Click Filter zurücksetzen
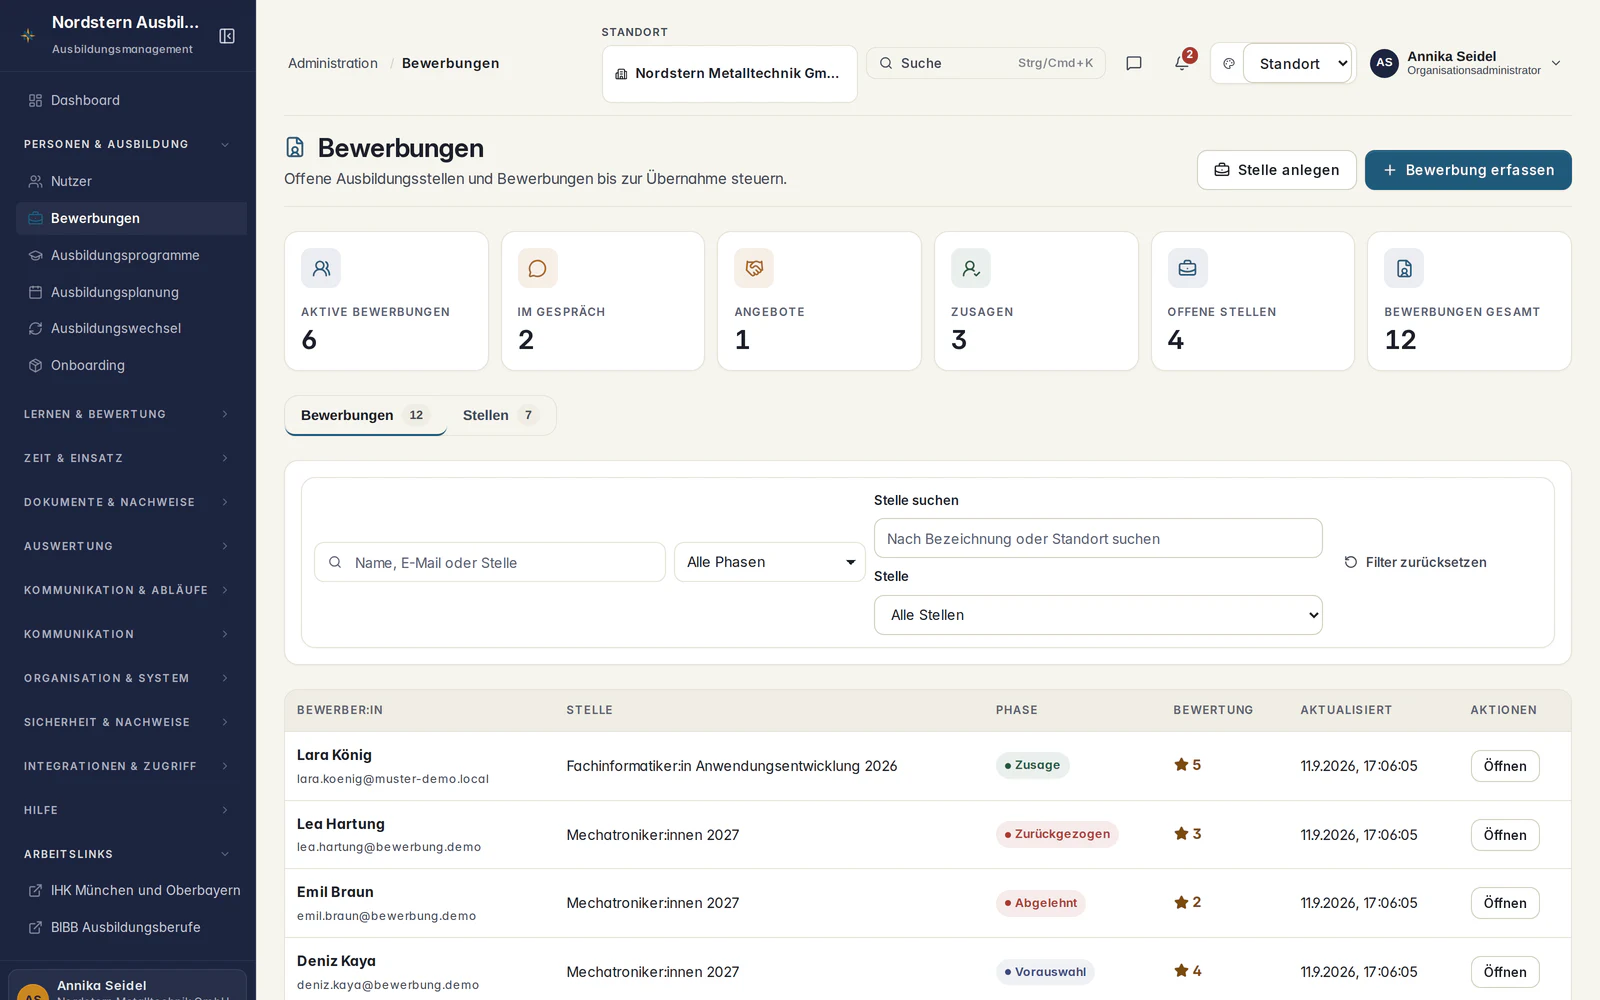Screen dimensions: 1600x1000 [x=1415, y=562]
